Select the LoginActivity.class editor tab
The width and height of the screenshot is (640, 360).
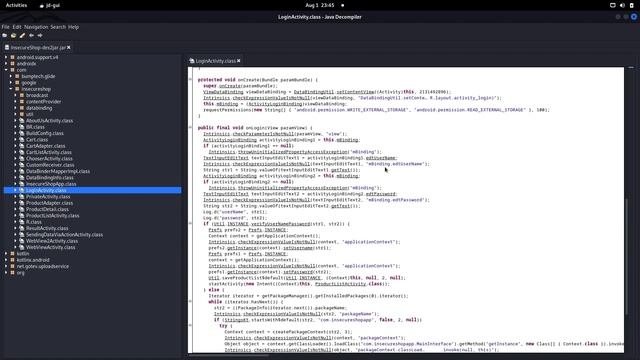tap(215, 61)
